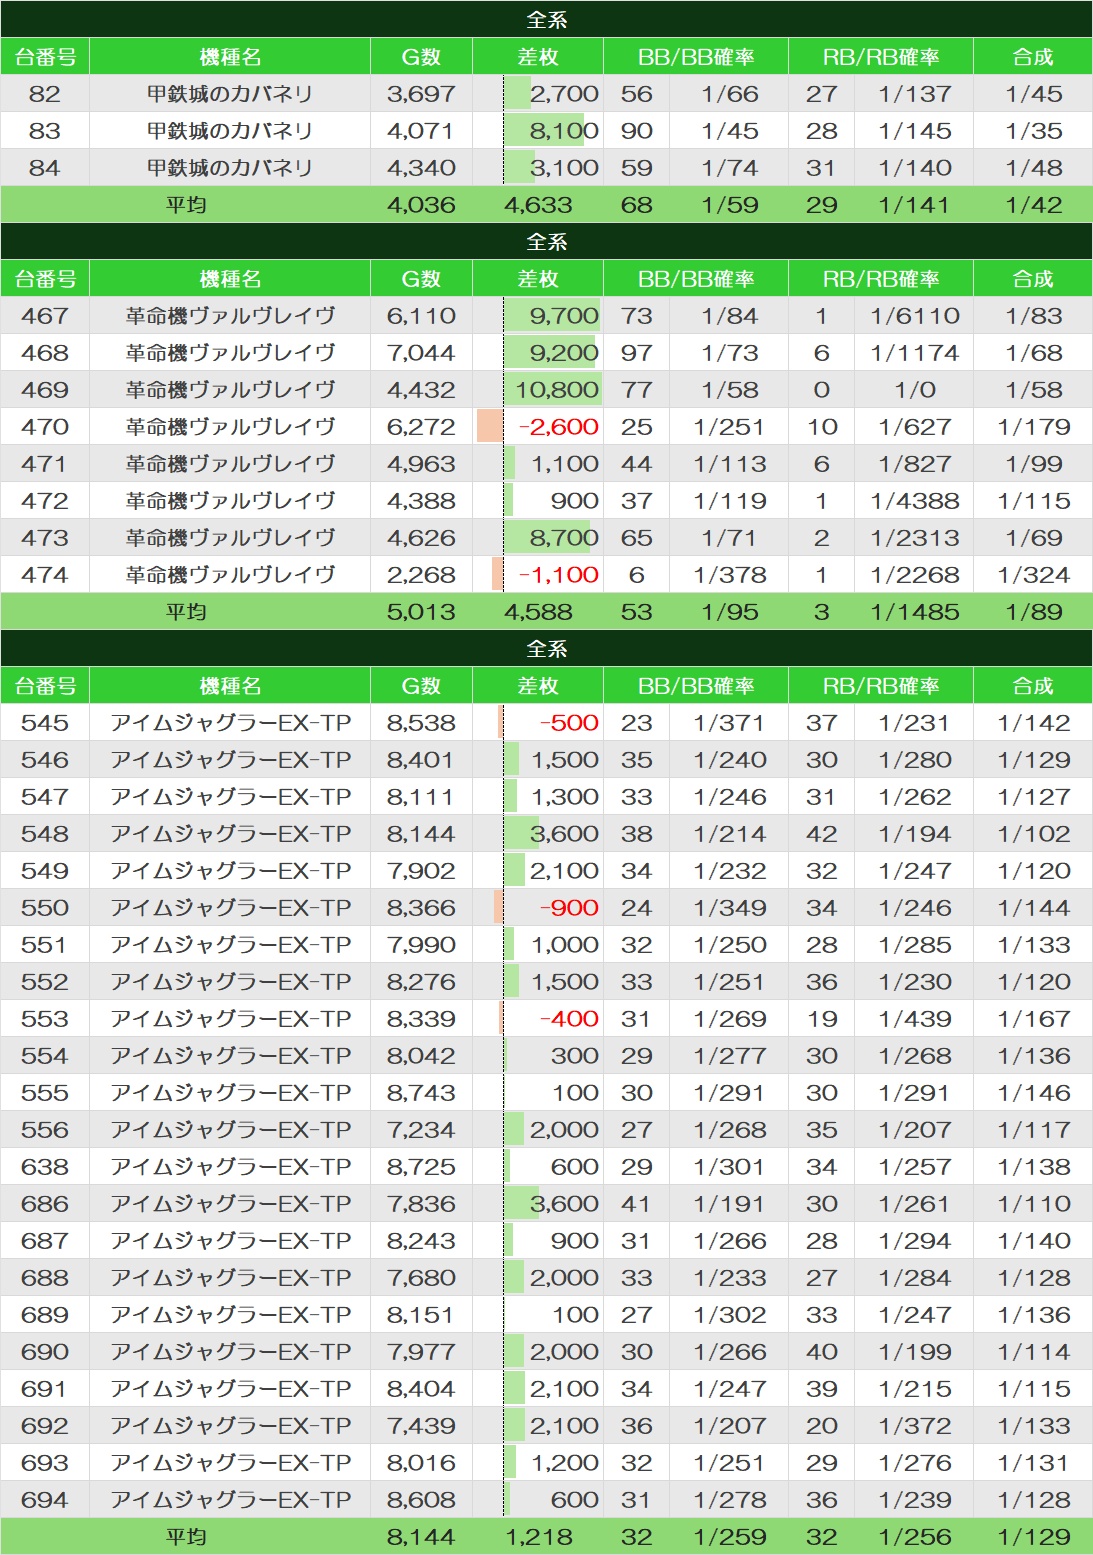Viewport: 1093px width, 1555px height.
Task: Click the 合成 header in the first table
Action: [x=1033, y=57]
